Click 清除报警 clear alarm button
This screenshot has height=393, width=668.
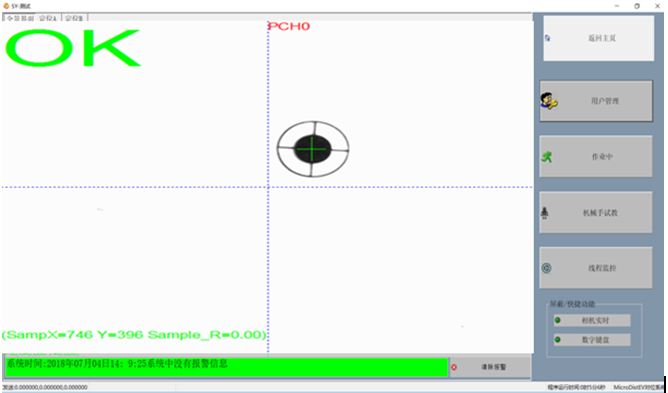click(x=490, y=367)
